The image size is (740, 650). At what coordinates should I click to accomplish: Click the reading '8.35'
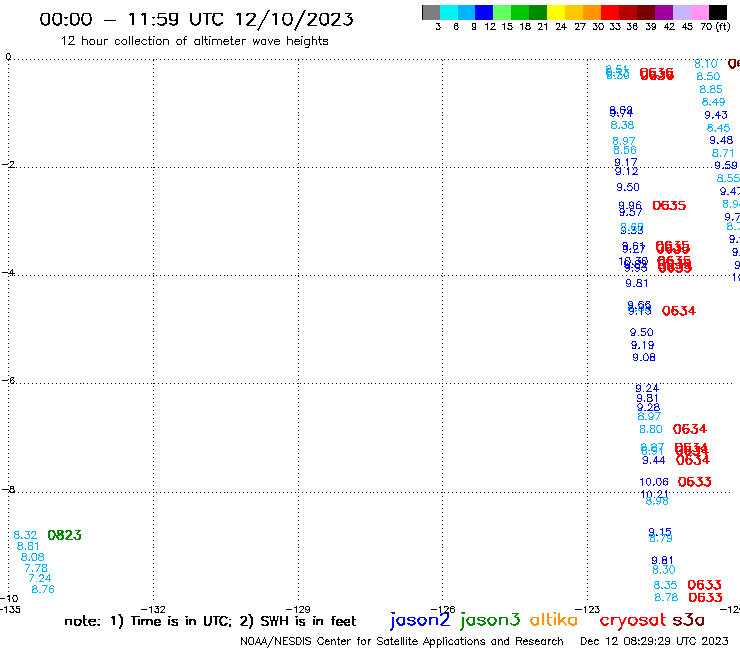pyautogui.click(x=665, y=585)
